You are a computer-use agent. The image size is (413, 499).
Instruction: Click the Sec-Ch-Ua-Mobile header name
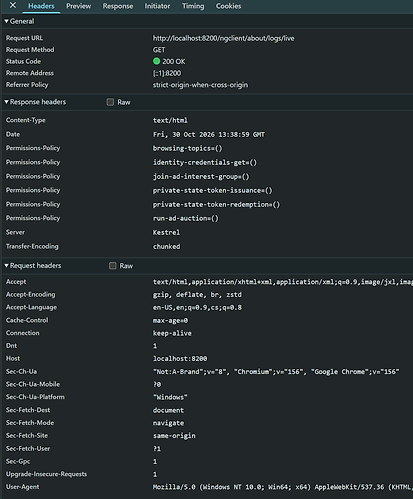click(33, 384)
